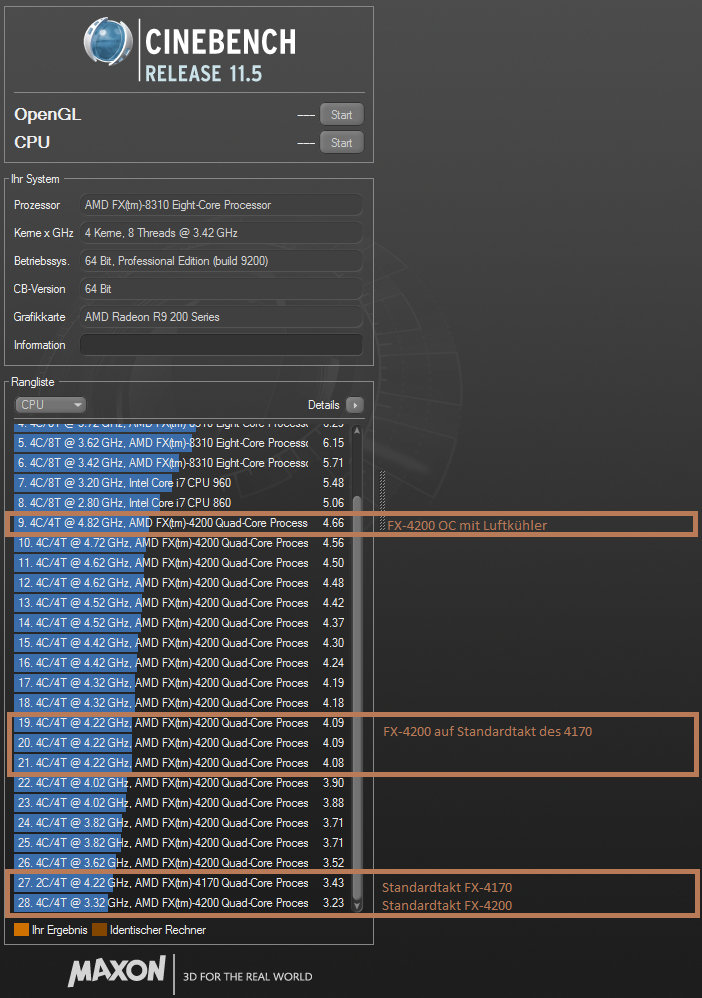Click the Prozessor field AMD FX-8310
The image size is (702, 998).
221,205
